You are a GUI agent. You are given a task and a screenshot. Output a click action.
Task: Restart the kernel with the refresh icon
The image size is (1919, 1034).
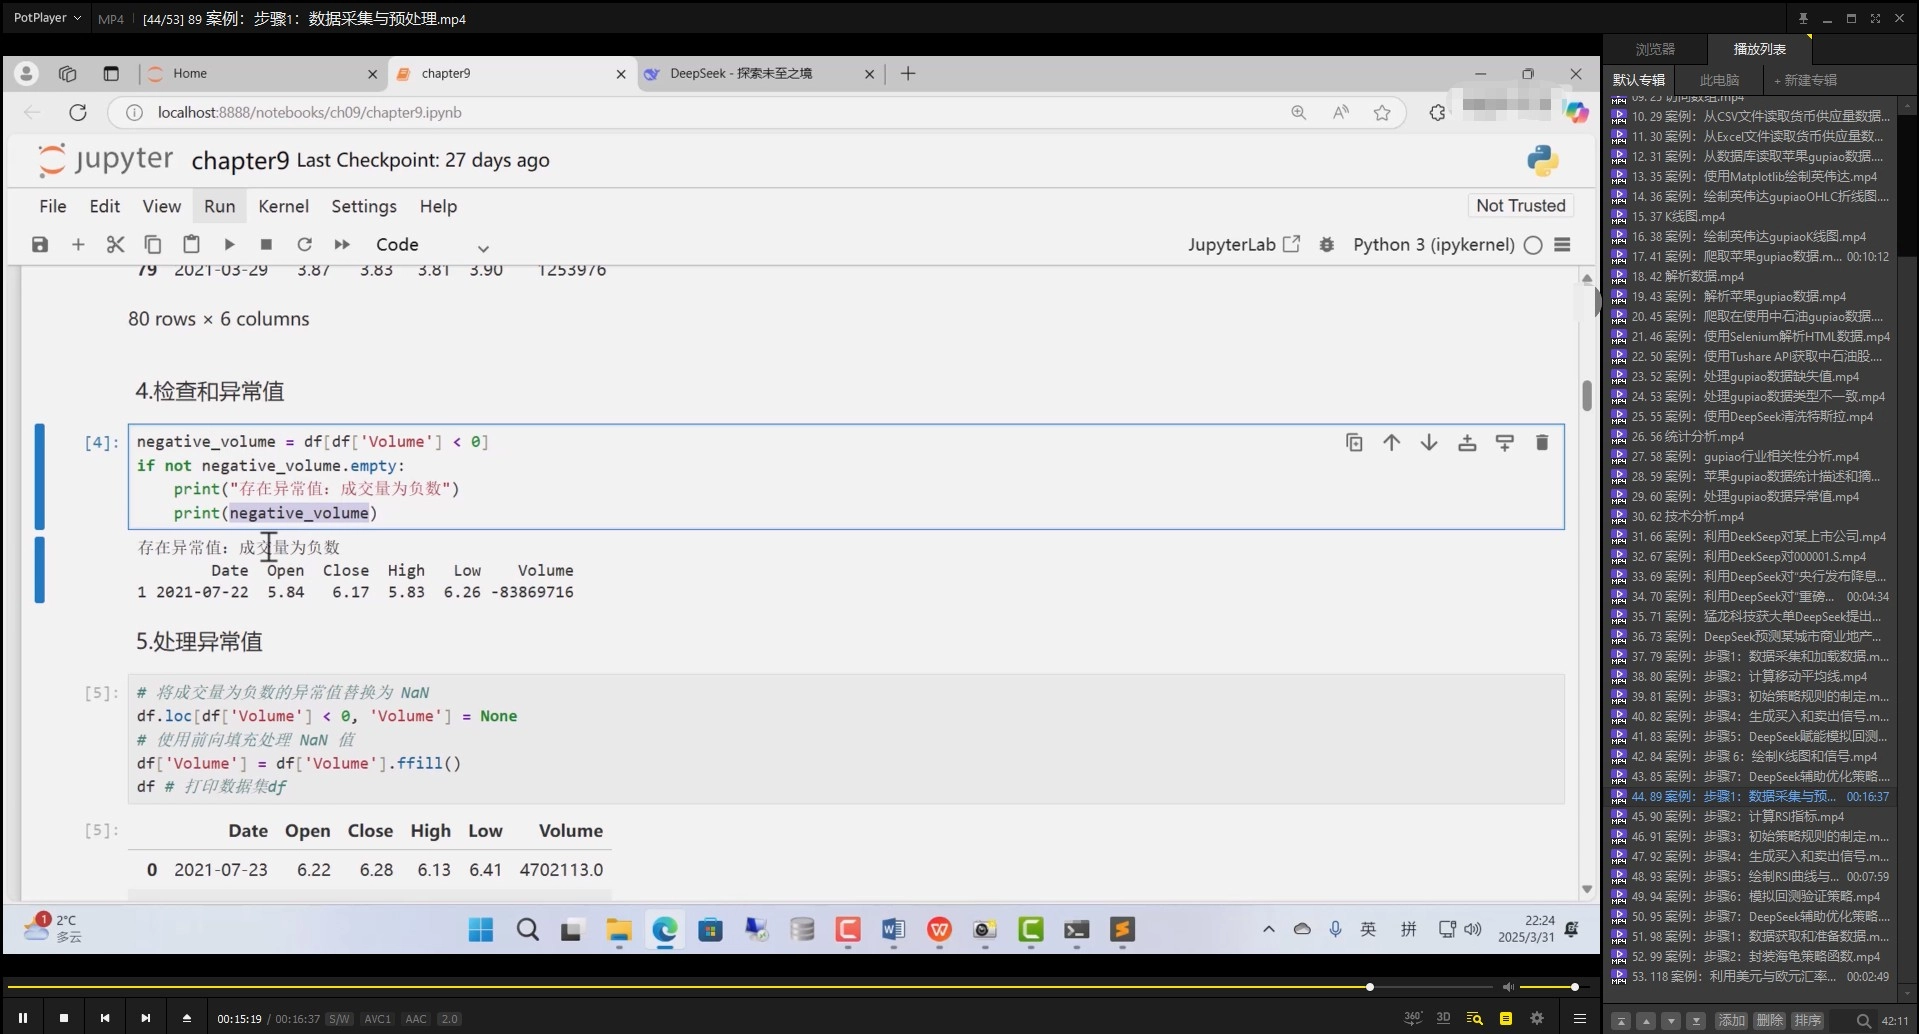tap(305, 244)
